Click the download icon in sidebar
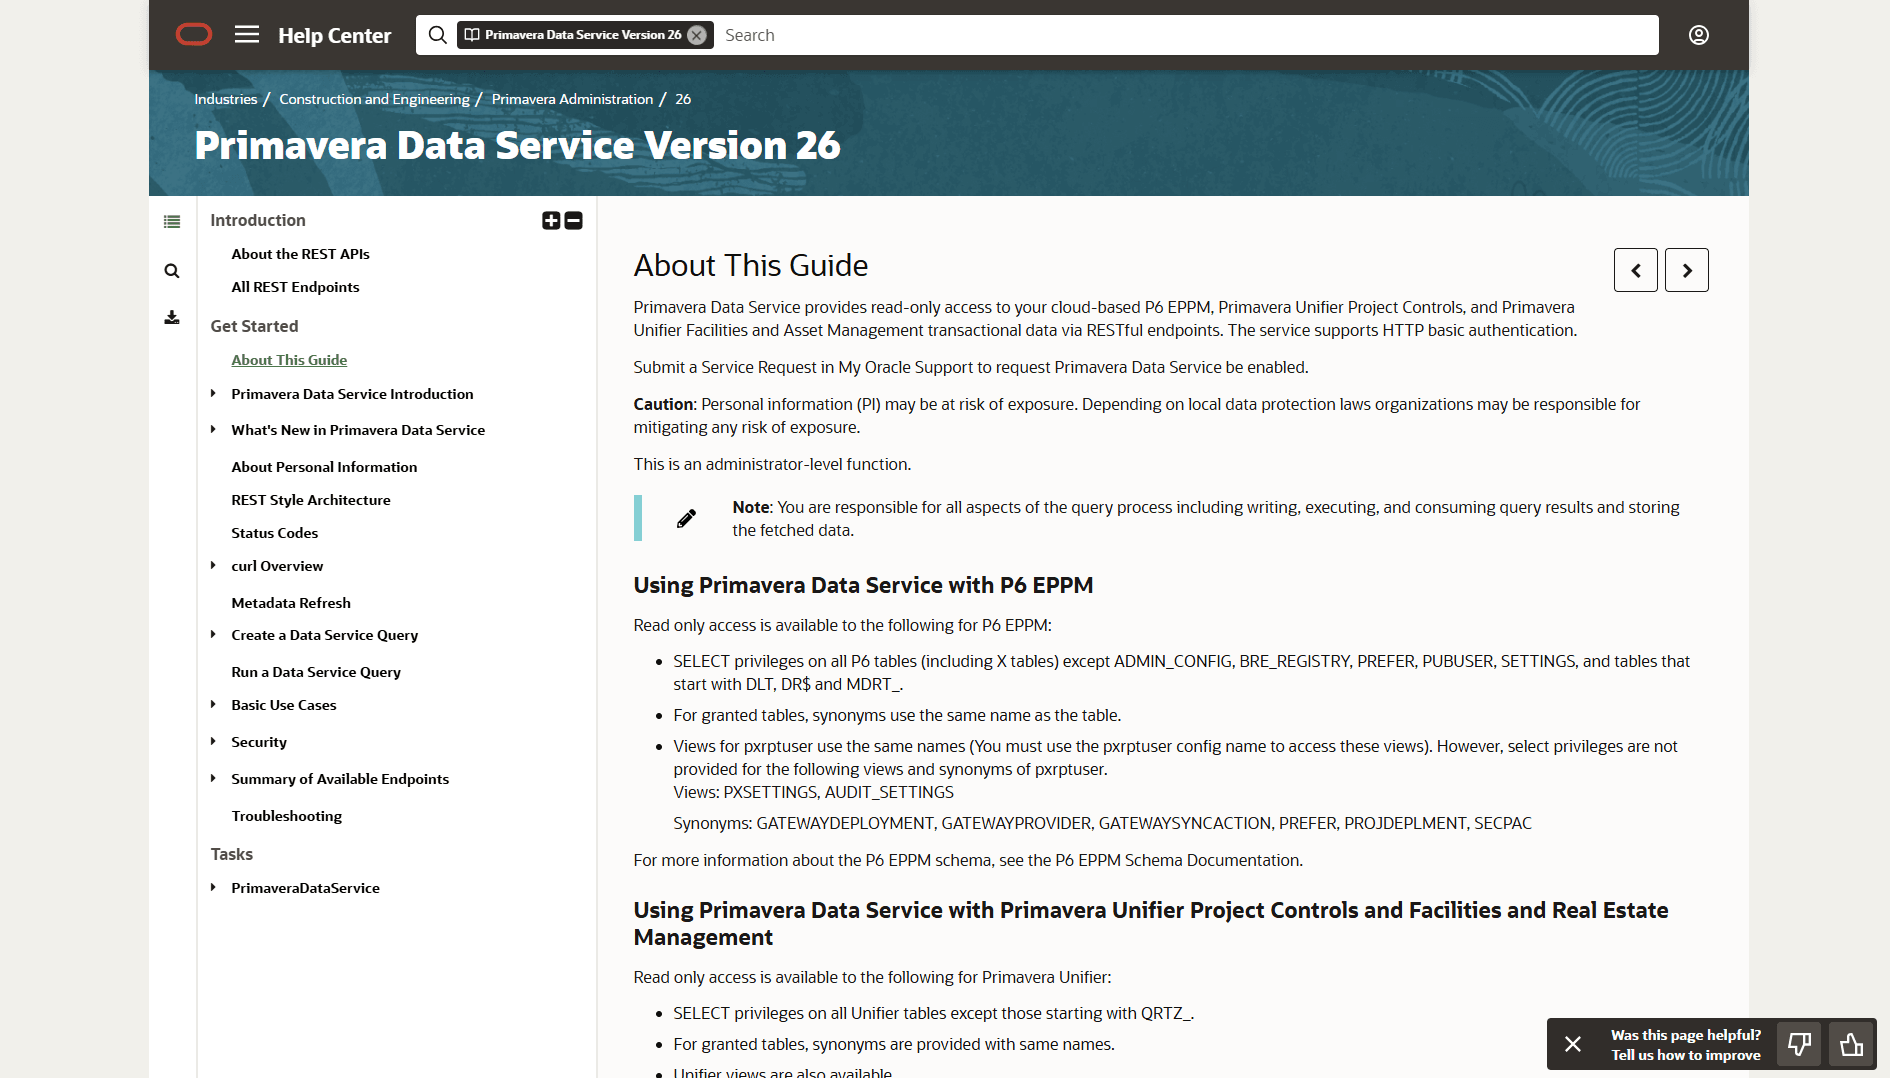This screenshot has width=1890, height=1078. [172, 318]
